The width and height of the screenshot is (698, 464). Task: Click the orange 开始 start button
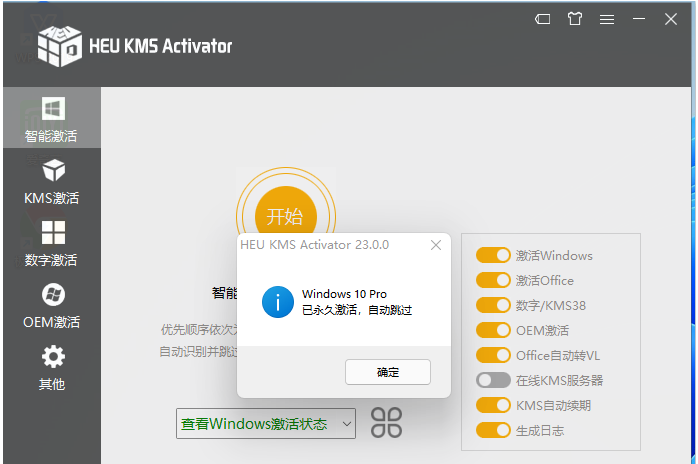click(285, 217)
